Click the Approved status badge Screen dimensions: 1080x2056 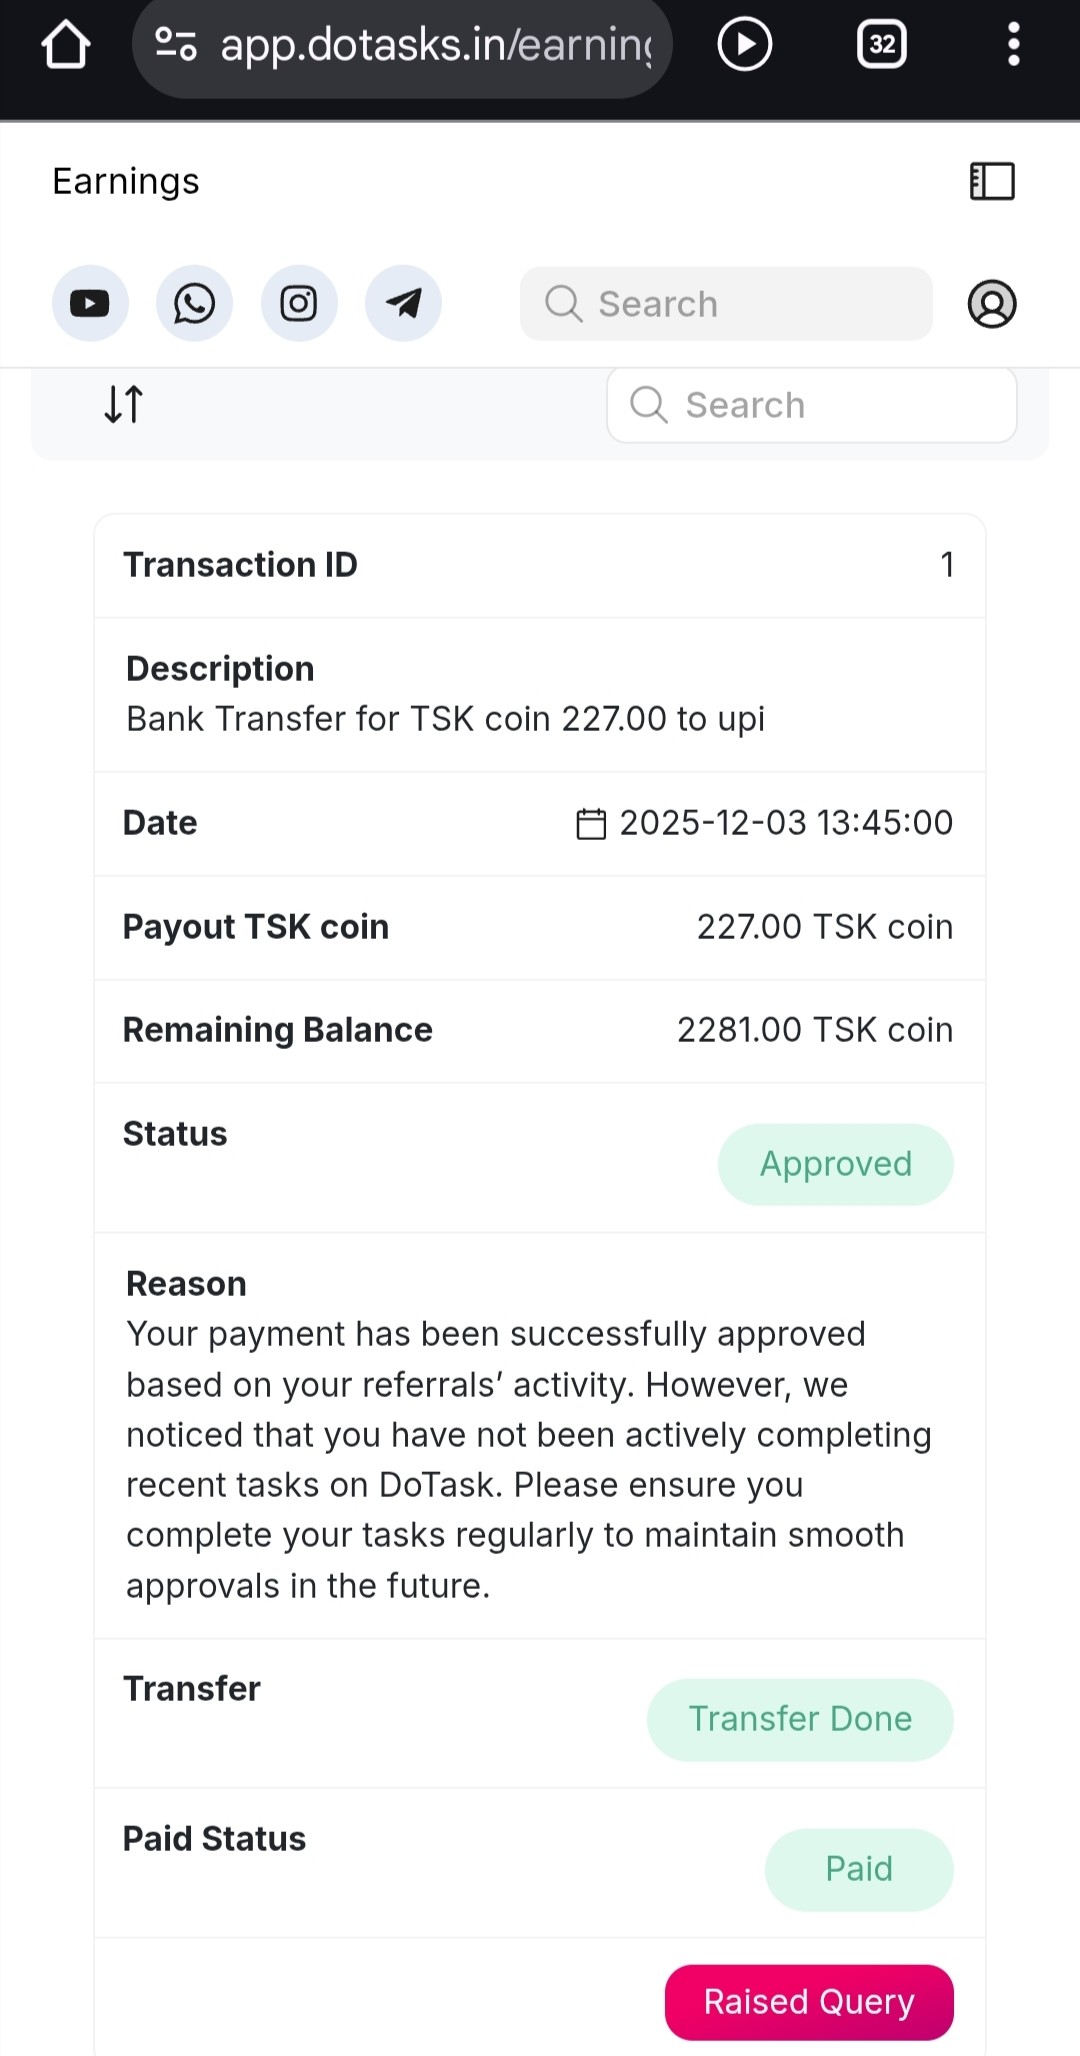click(x=836, y=1164)
